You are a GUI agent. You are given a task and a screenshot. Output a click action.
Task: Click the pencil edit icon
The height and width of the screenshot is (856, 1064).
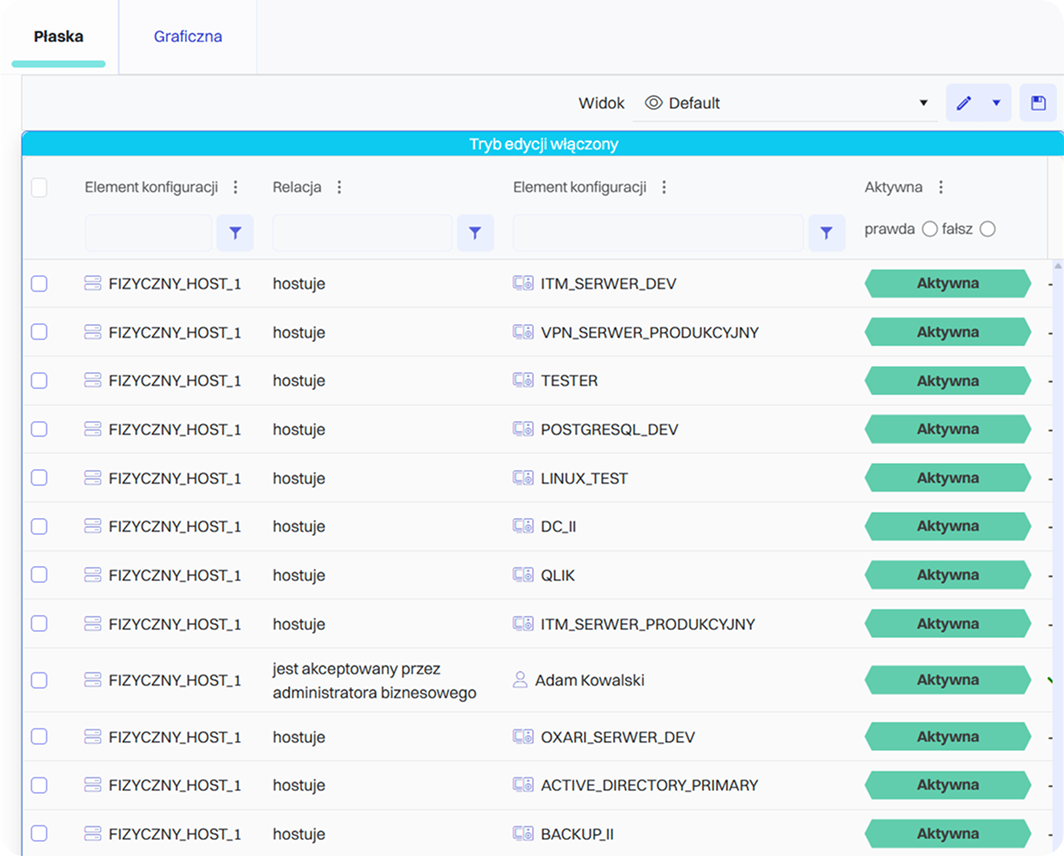click(964, 103)
